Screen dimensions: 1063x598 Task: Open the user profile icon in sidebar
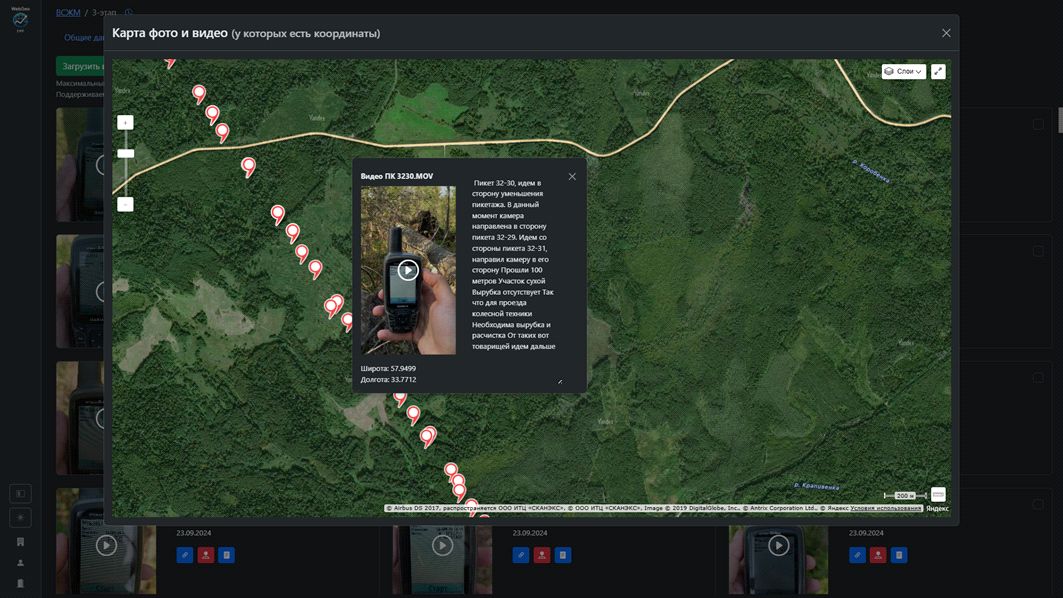pos(20,563)
